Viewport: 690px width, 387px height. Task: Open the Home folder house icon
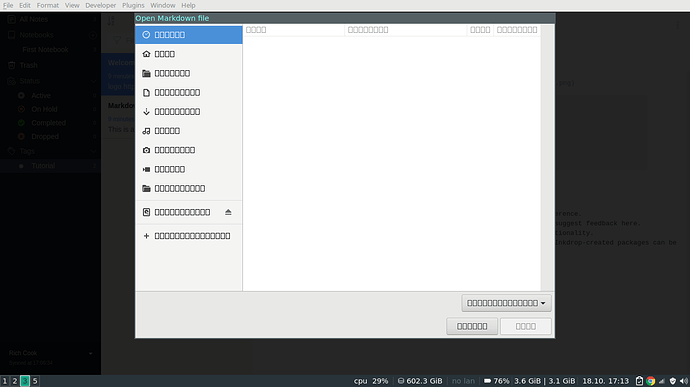click(189, 54)
